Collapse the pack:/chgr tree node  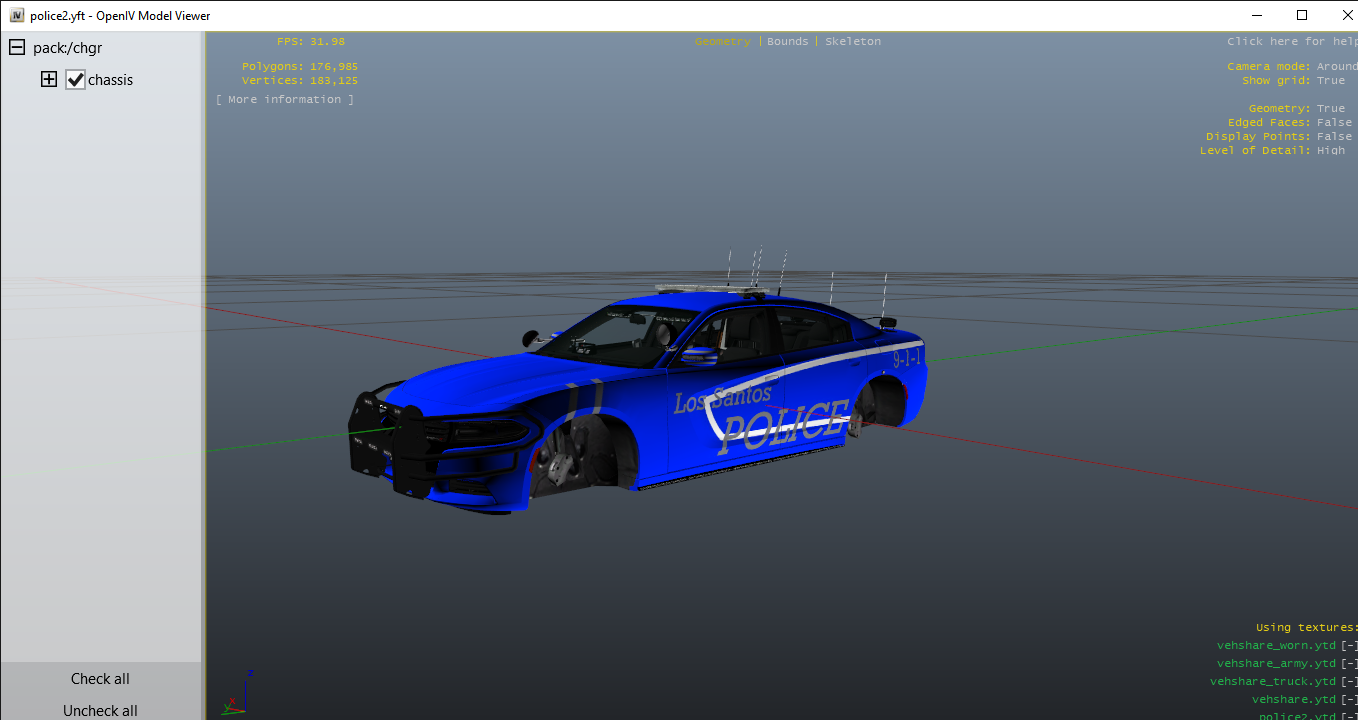(17, 48)
